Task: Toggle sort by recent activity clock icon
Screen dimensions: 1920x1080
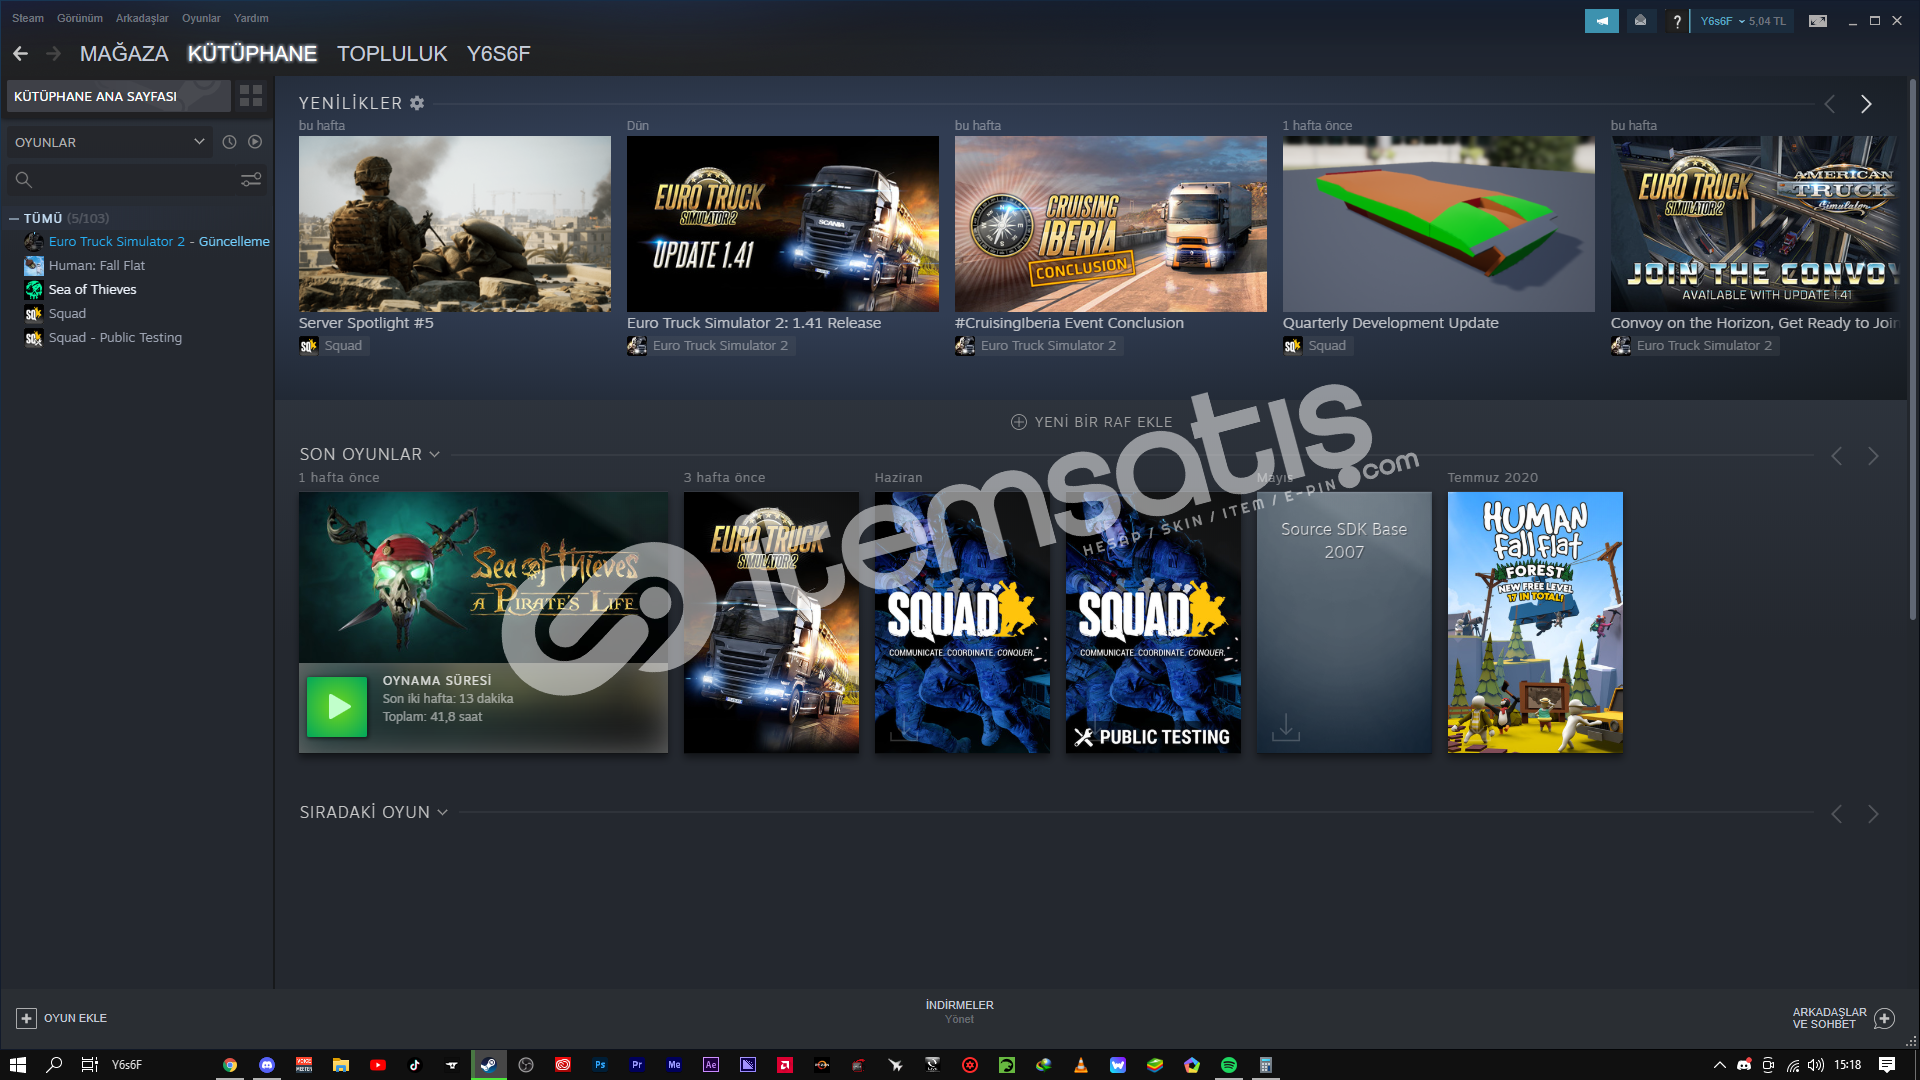Action: click(x=229, y=142)
